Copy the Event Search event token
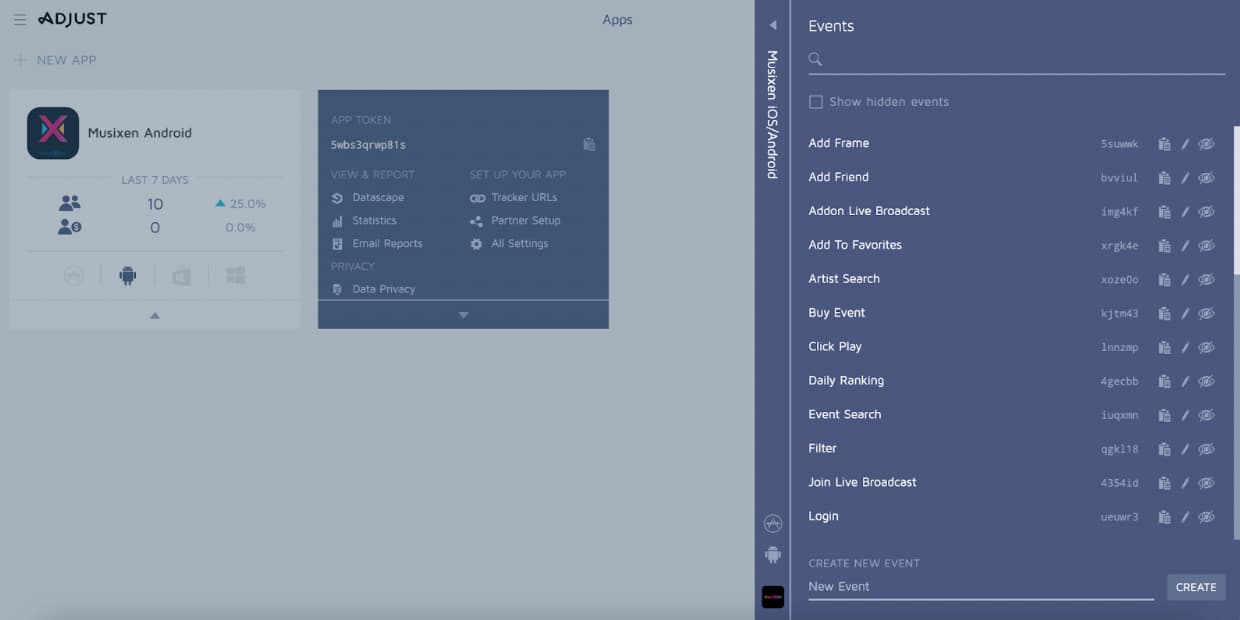The height and width of the screenshot is (620, 1240). tap(1164, 416)
